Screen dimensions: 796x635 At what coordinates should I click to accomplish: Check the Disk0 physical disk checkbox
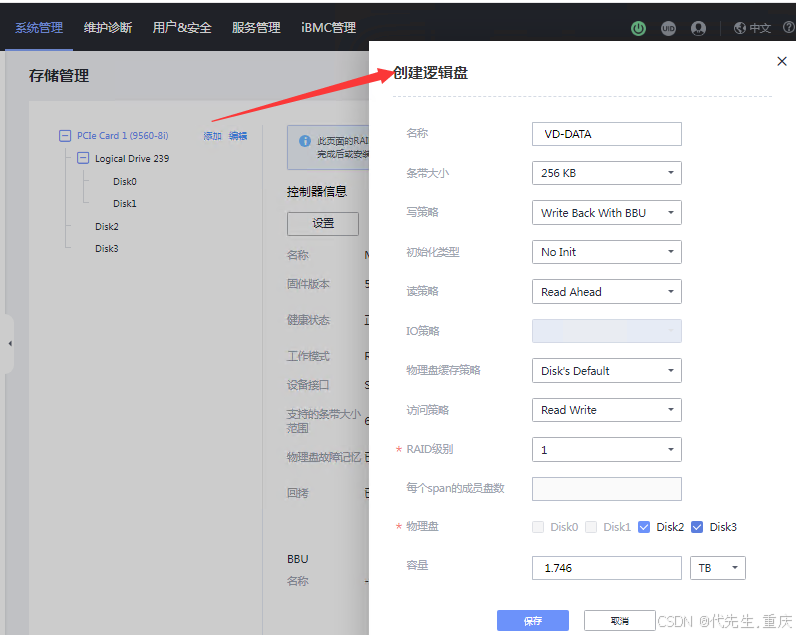coord(538,527)
